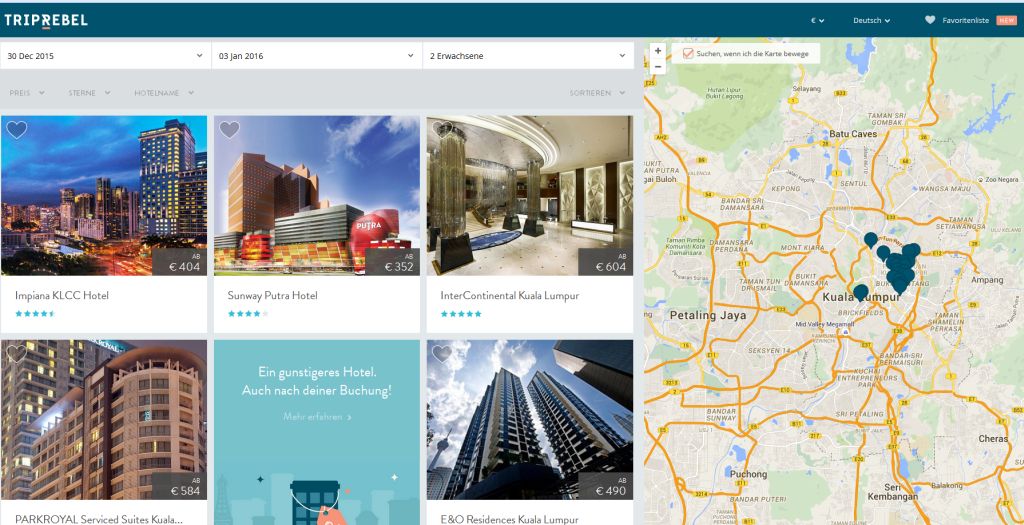Click the Ampang label on map

987,280
